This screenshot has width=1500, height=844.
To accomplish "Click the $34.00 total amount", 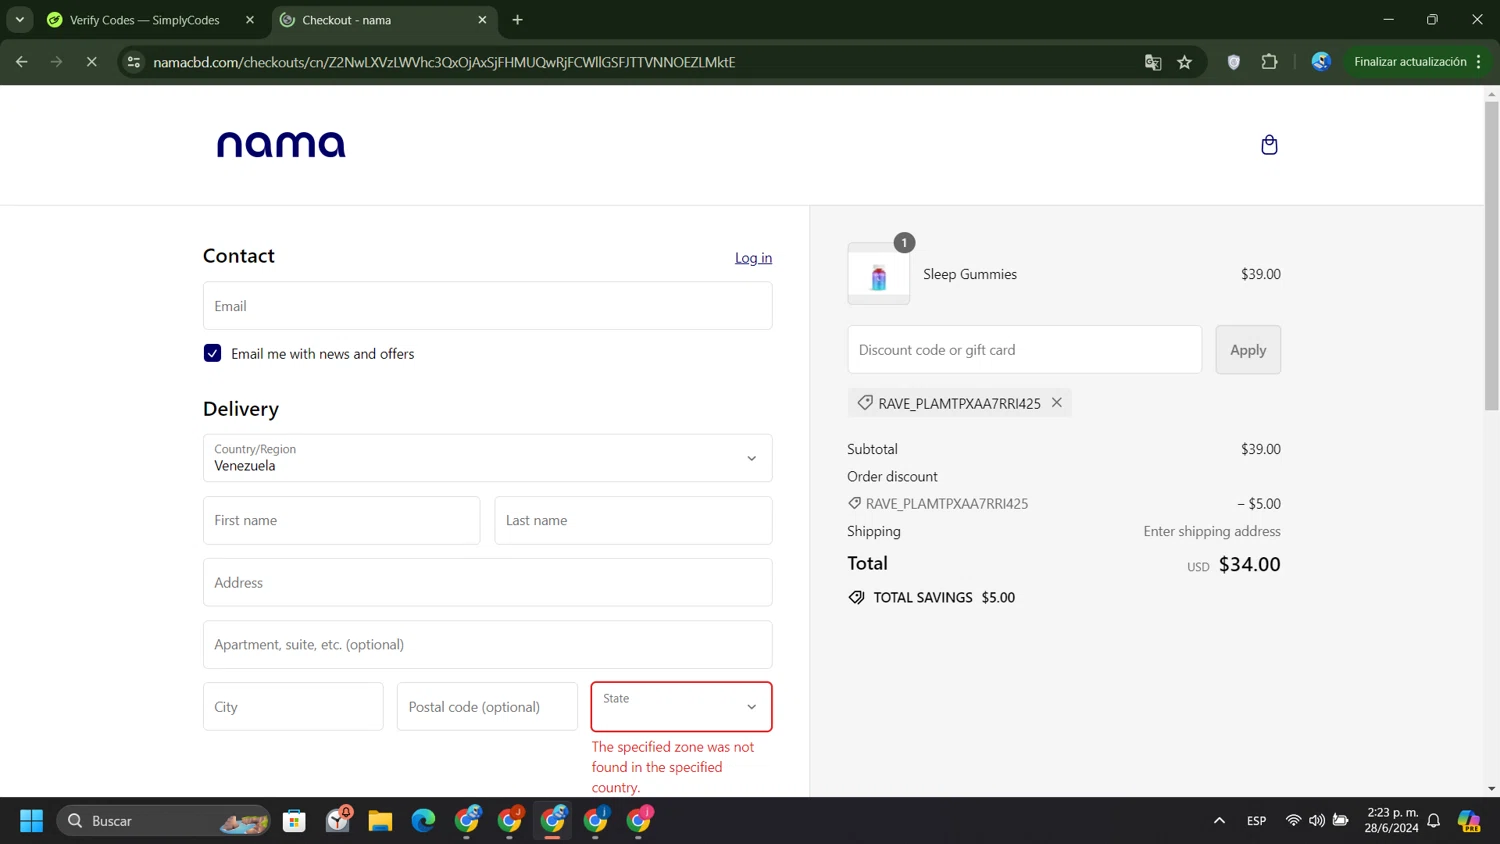I will coord(1250,564).
